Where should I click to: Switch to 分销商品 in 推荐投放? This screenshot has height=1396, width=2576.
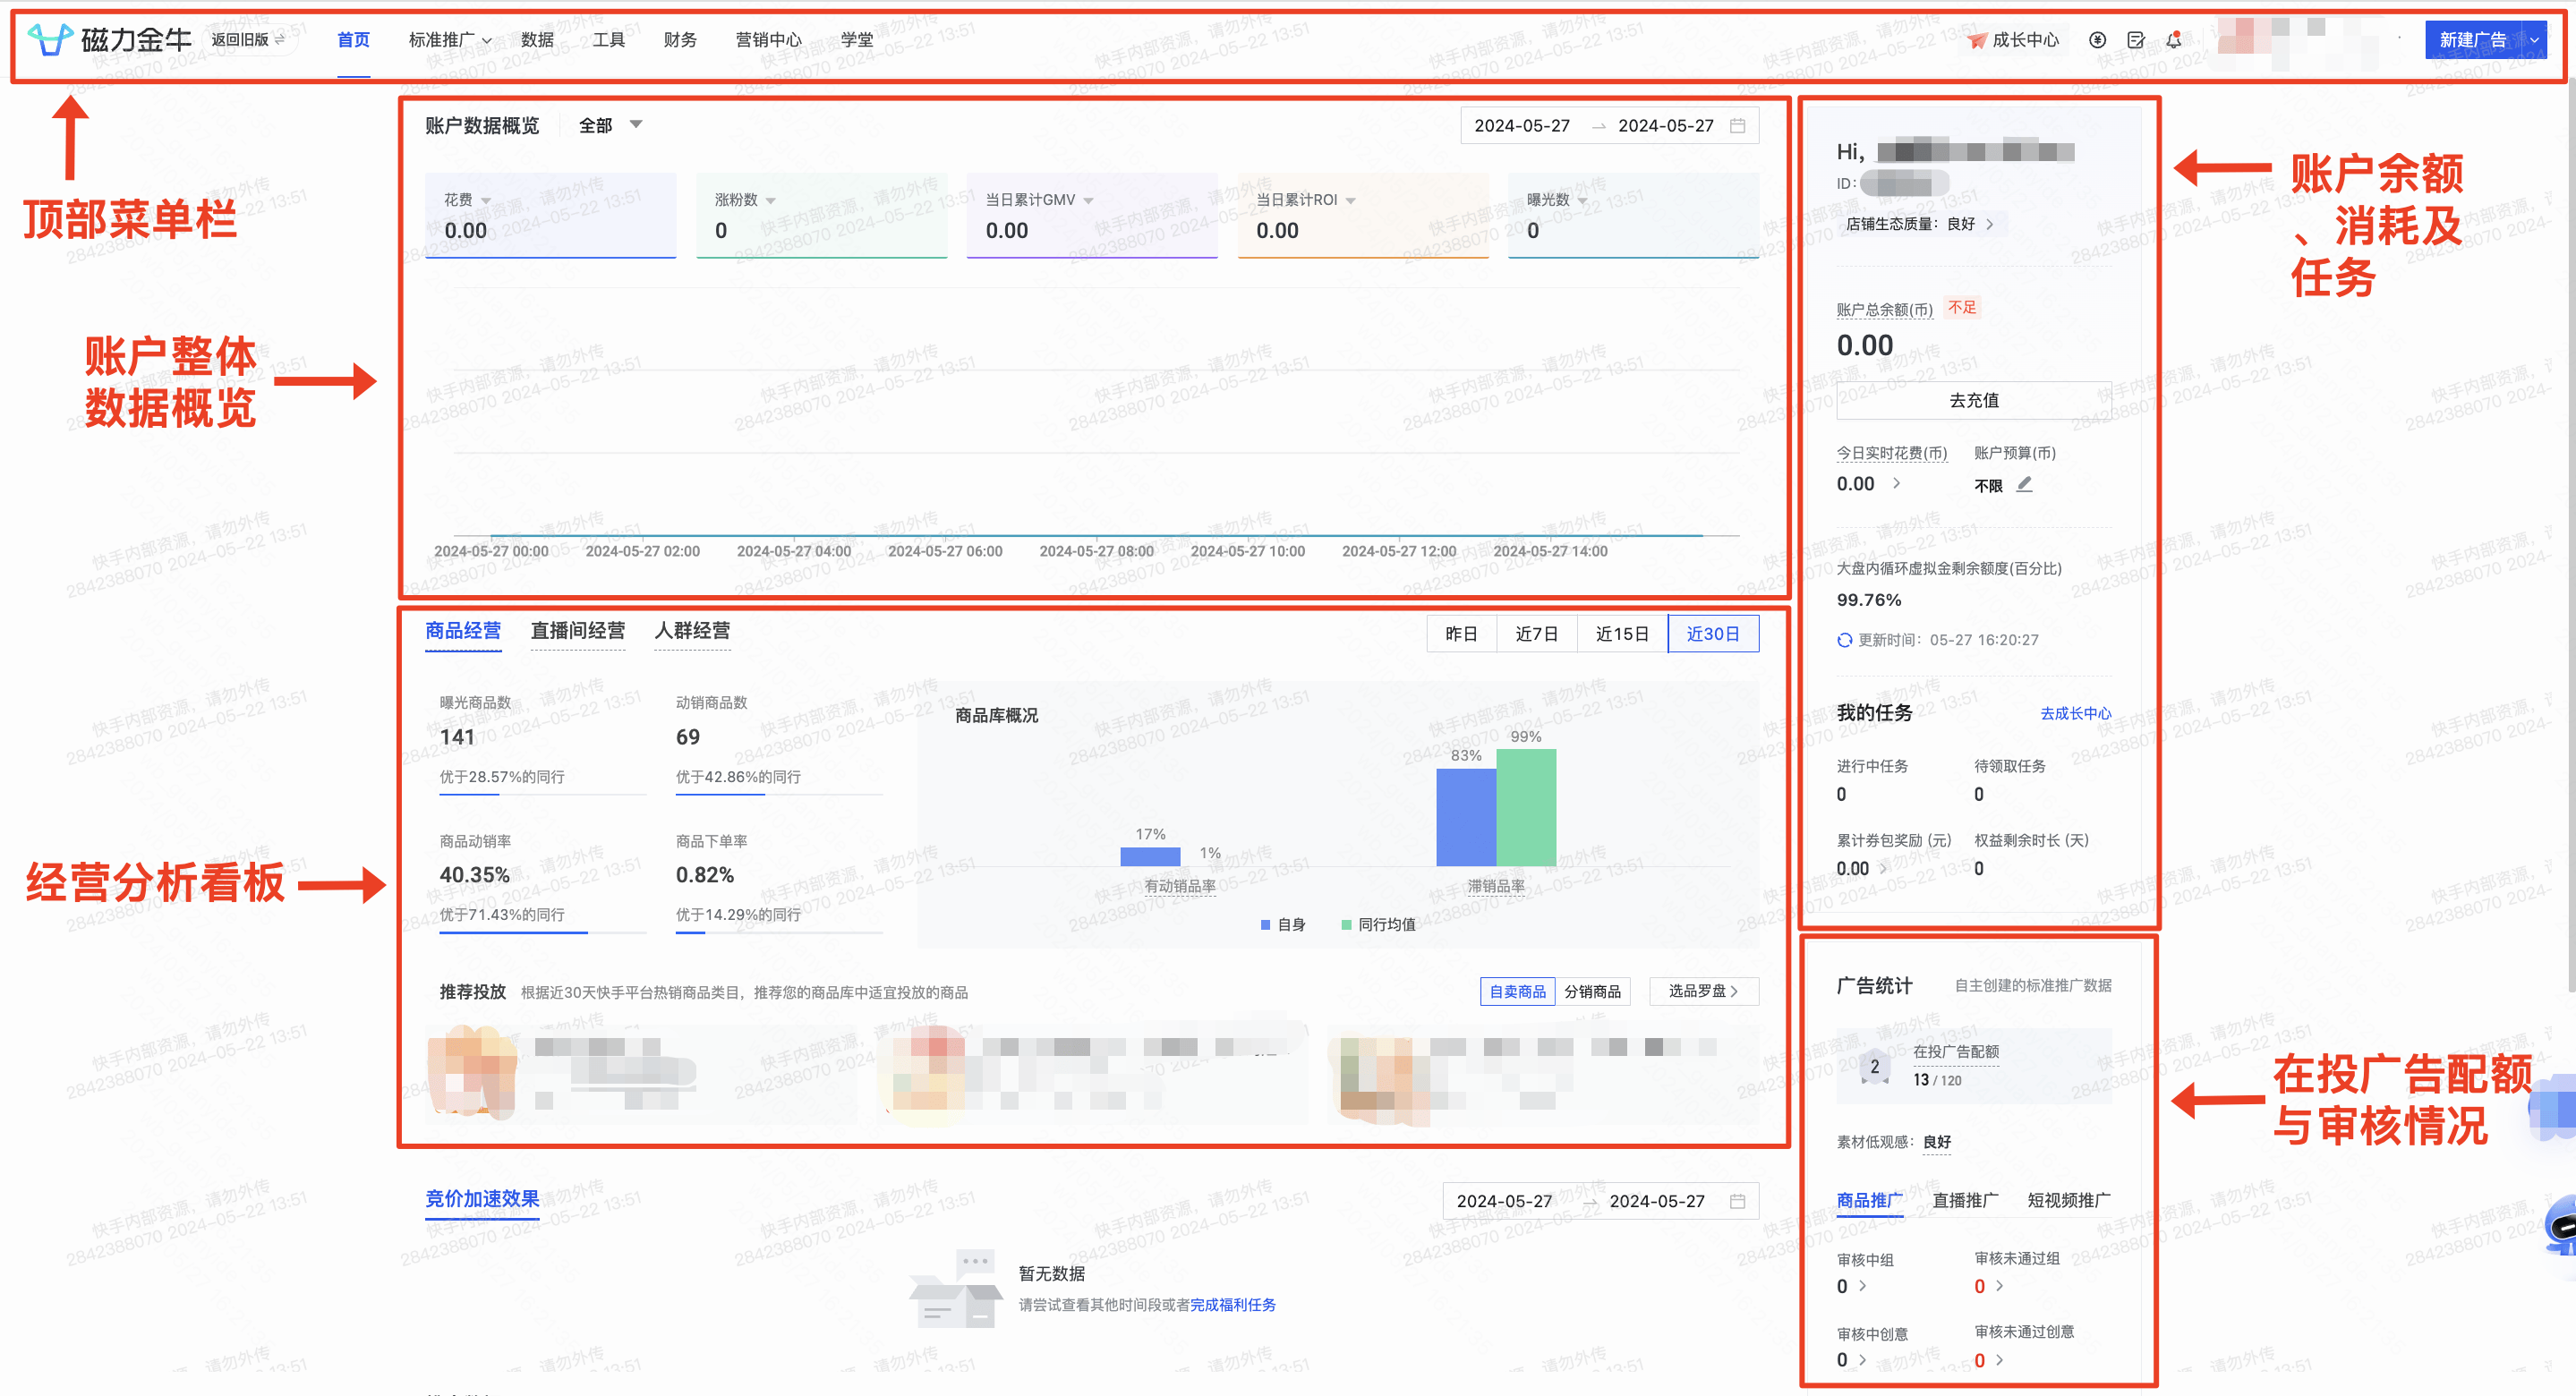click(1594, 991)
